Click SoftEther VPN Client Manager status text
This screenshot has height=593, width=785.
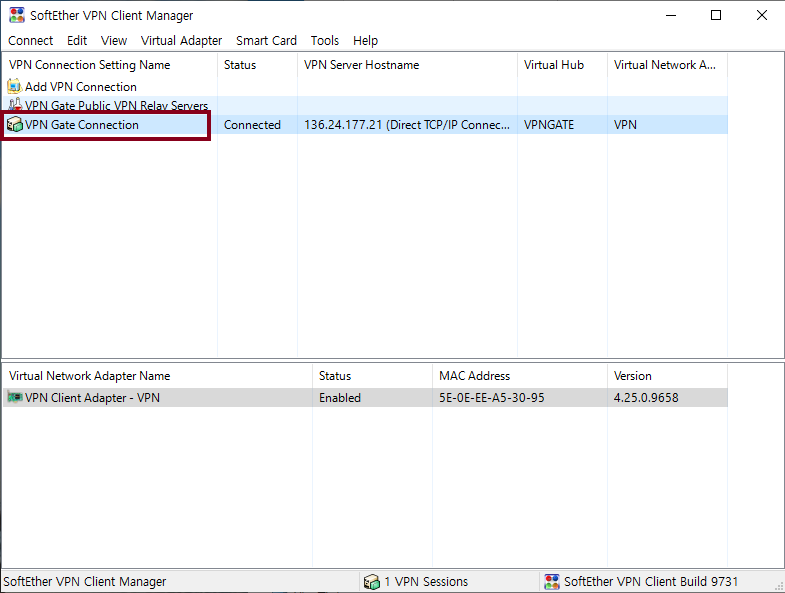click(85, 581)
